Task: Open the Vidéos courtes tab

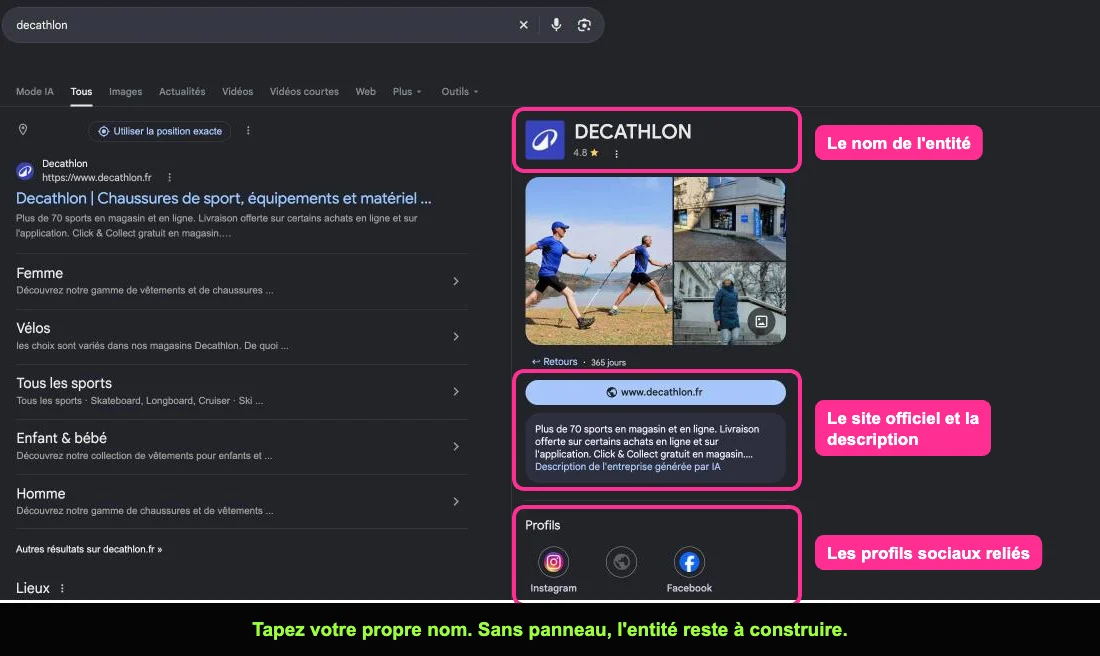Action: [304, 92]
